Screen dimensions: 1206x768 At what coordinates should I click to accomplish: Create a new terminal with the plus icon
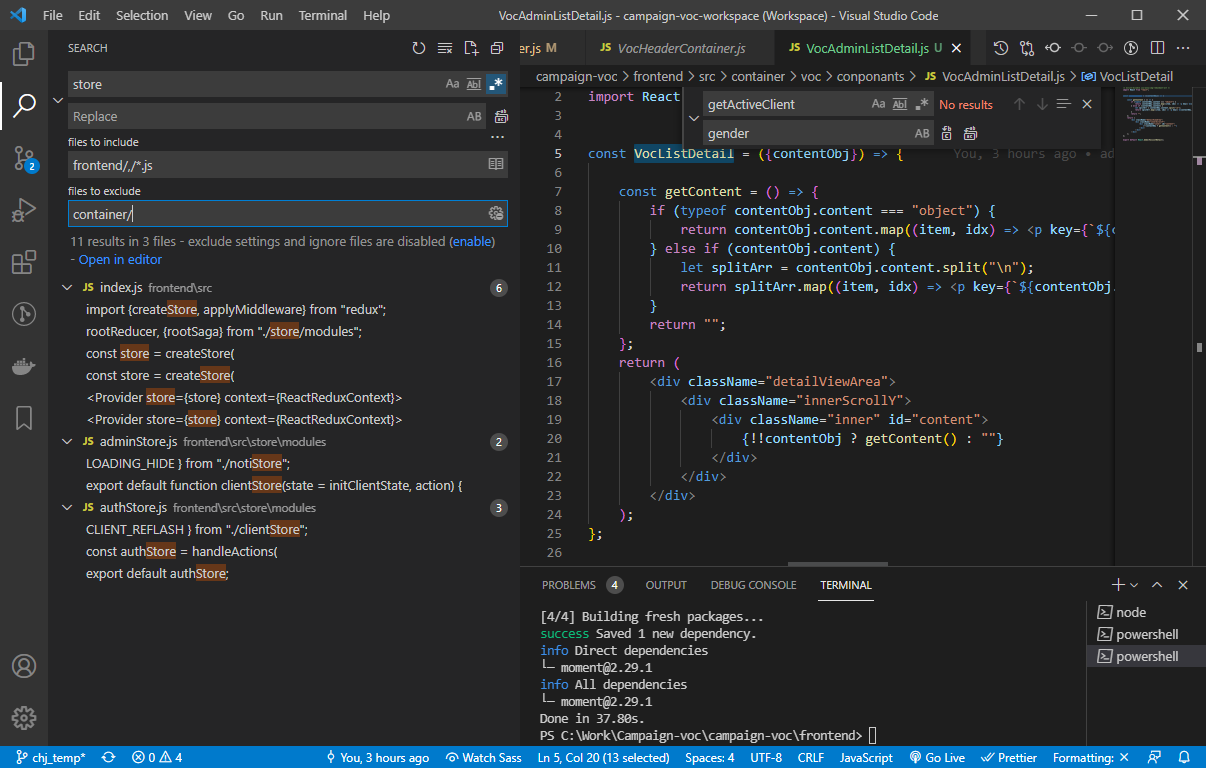pos(1118,585)
